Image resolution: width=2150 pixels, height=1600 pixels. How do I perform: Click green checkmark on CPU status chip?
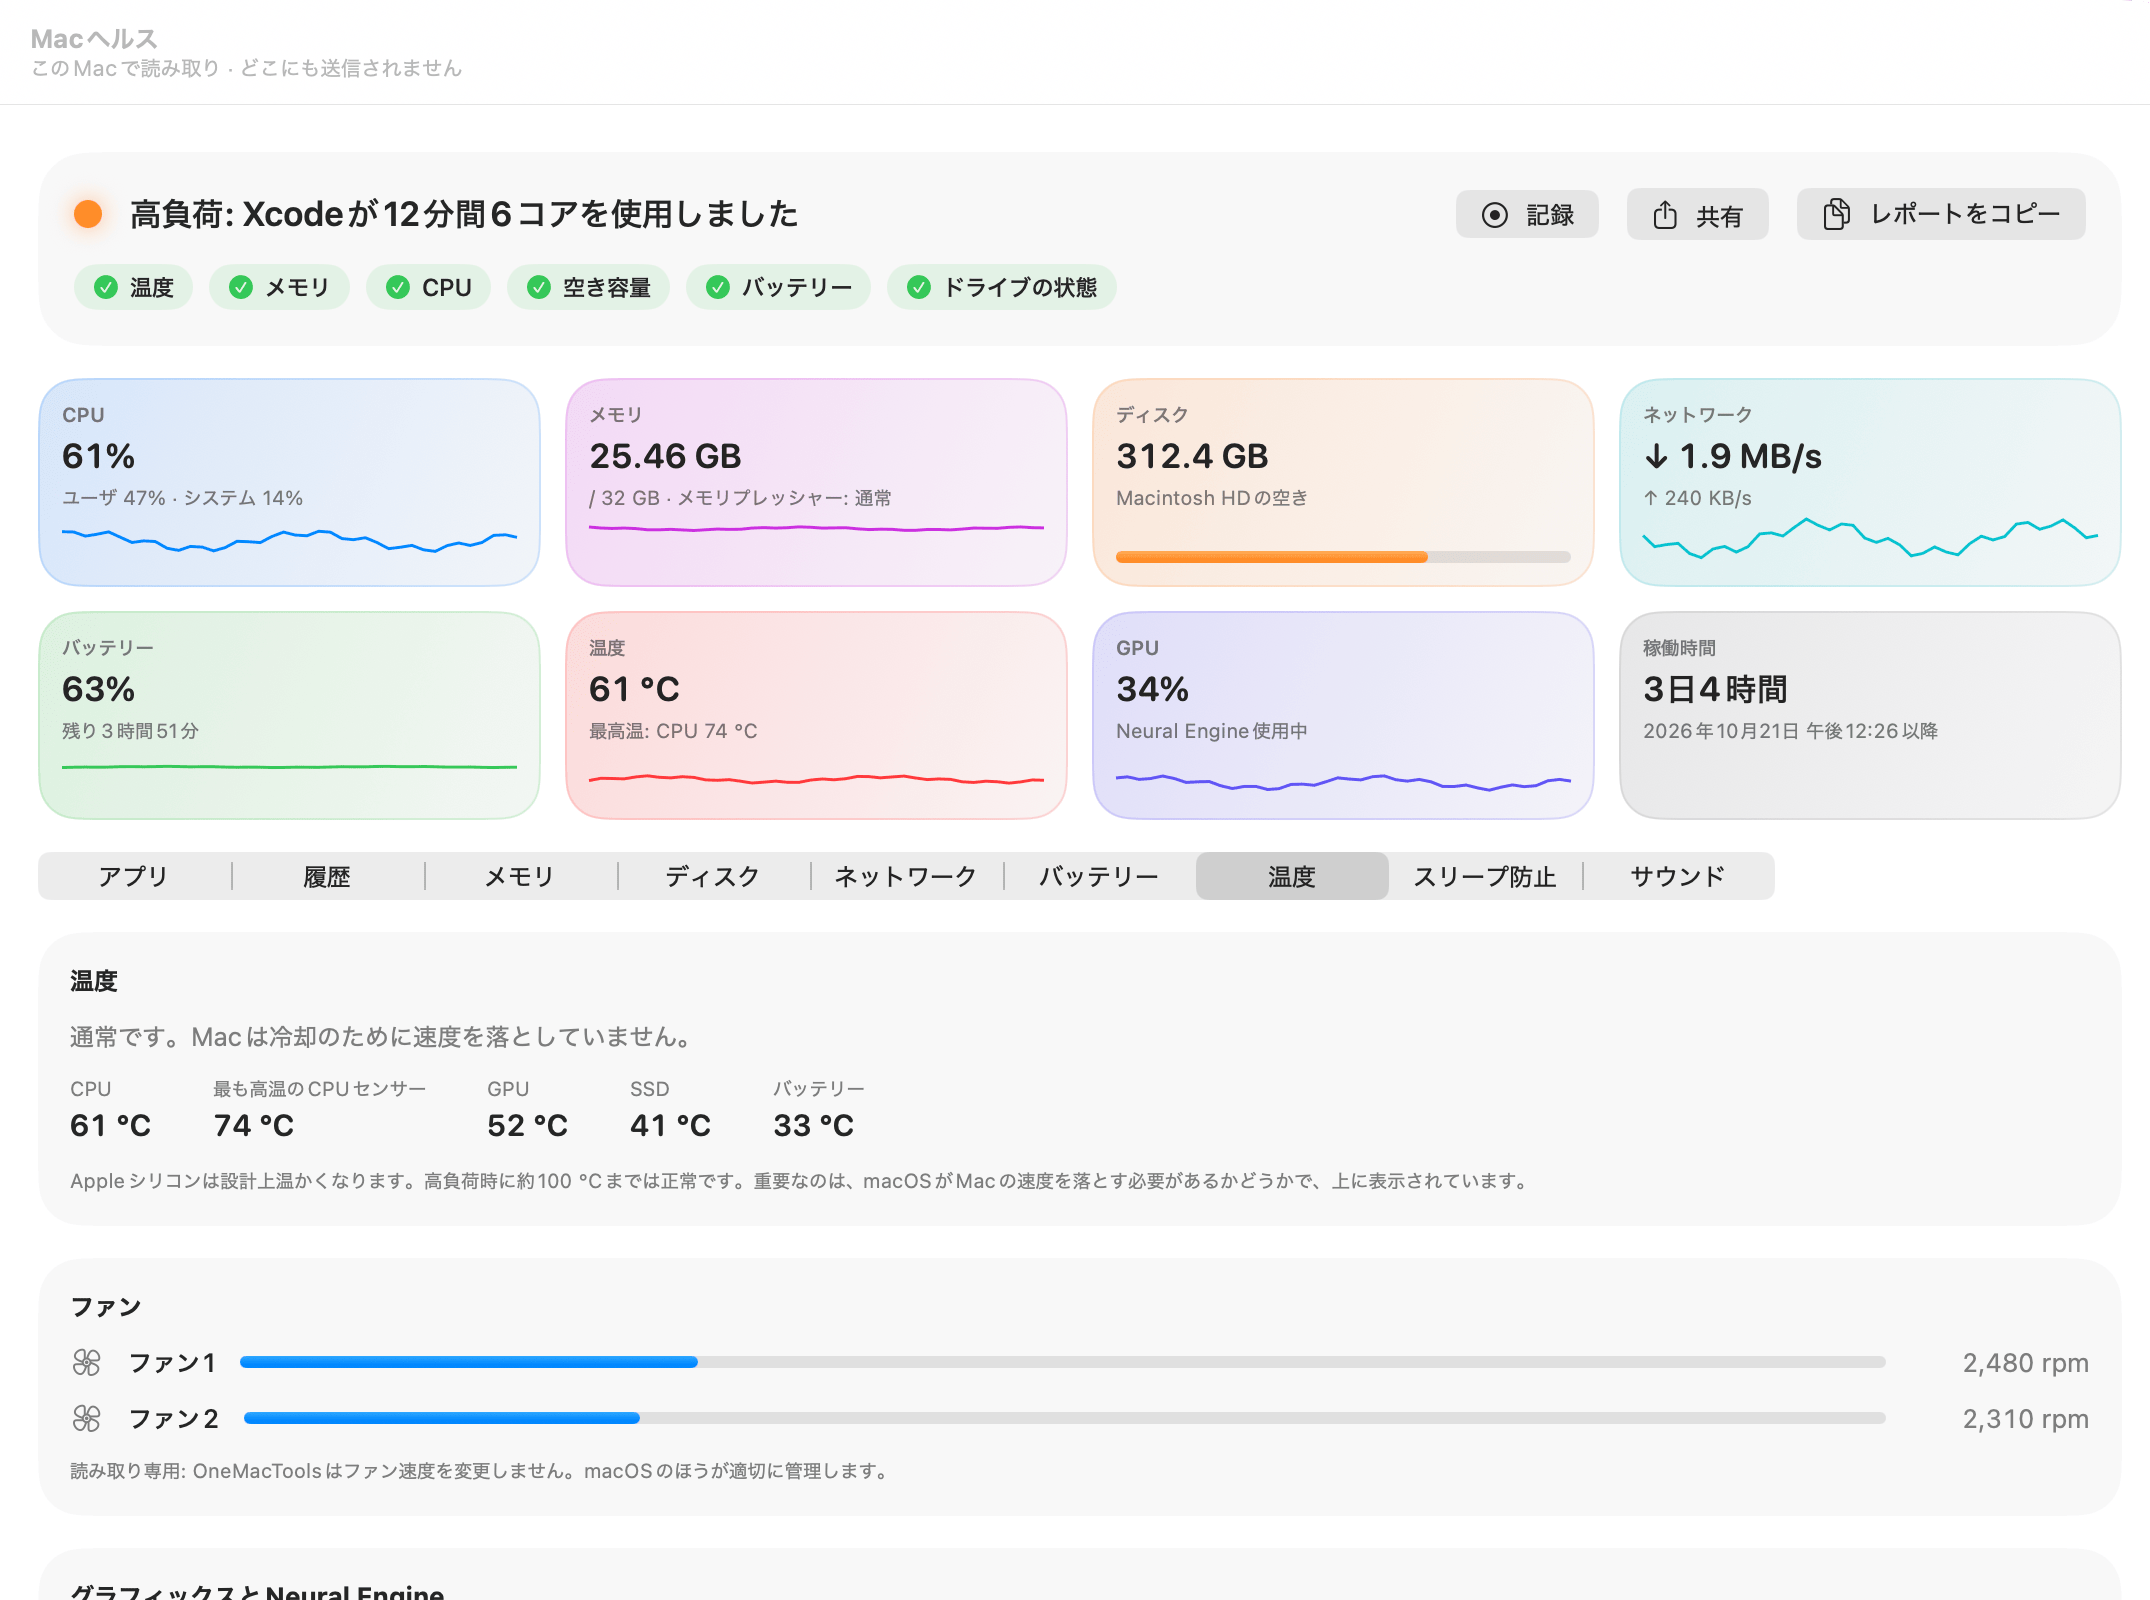(398, 288)
